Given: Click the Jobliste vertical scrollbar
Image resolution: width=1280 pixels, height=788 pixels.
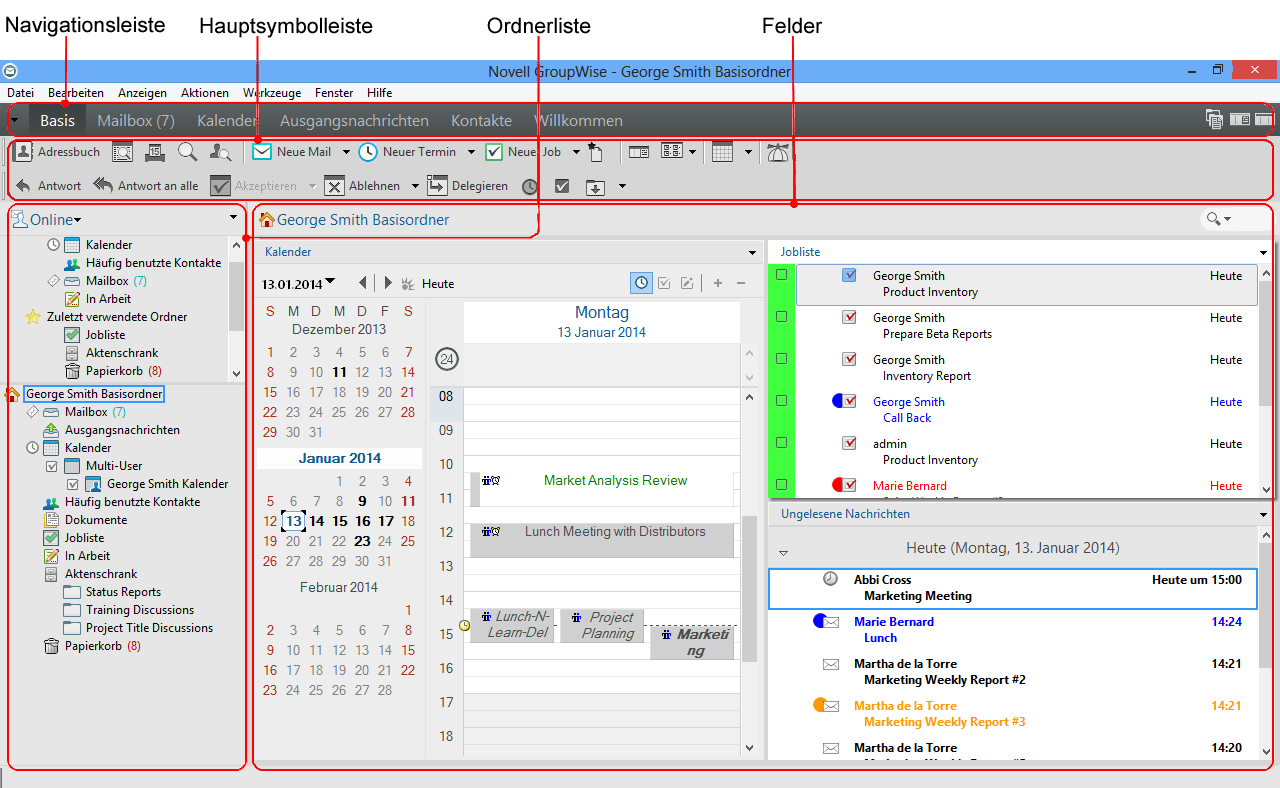Looking at the screenshot, I should pos(1264,380).
